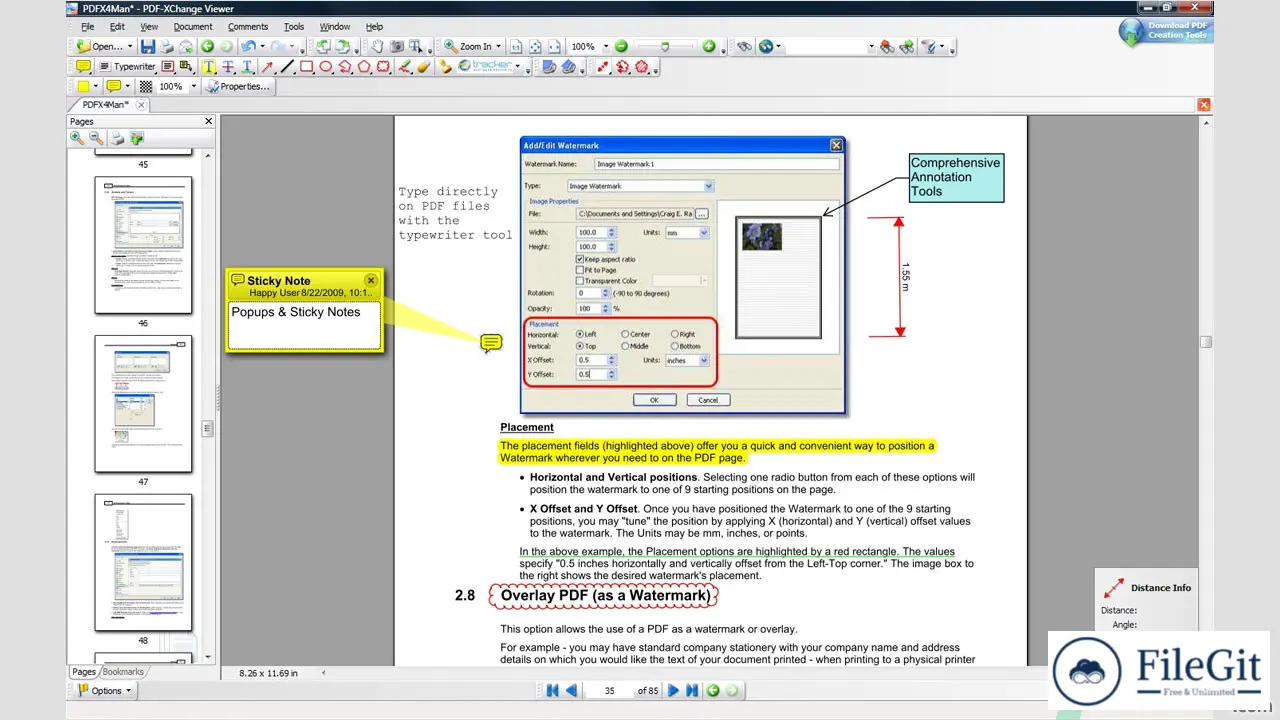Click the zoom out minus circle button
Viewport: 1280px width, 720px height.
[621, 46]
